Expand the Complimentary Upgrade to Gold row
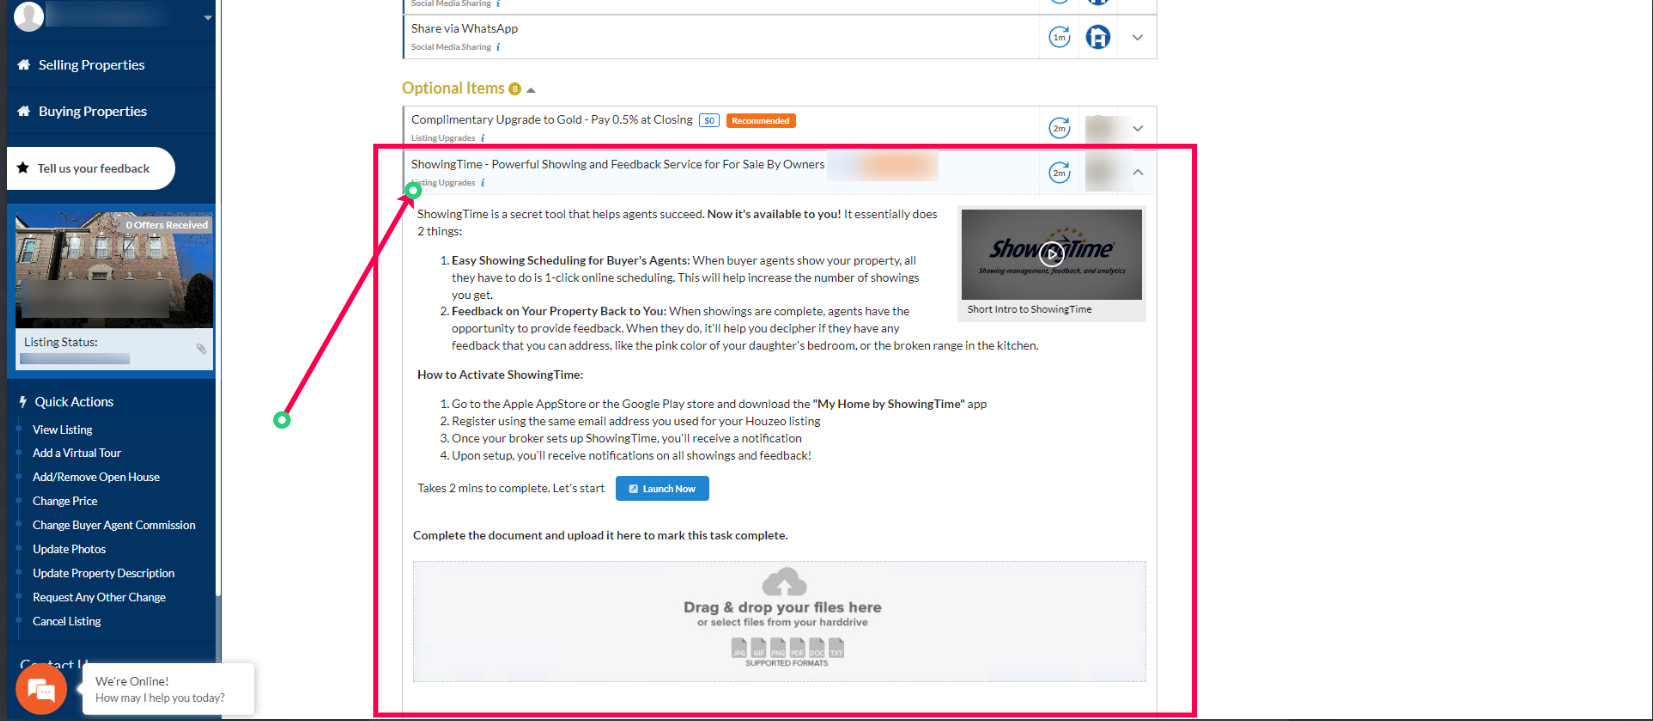Viewport: 1653px width, 721px height. (x=1137, y=128)
